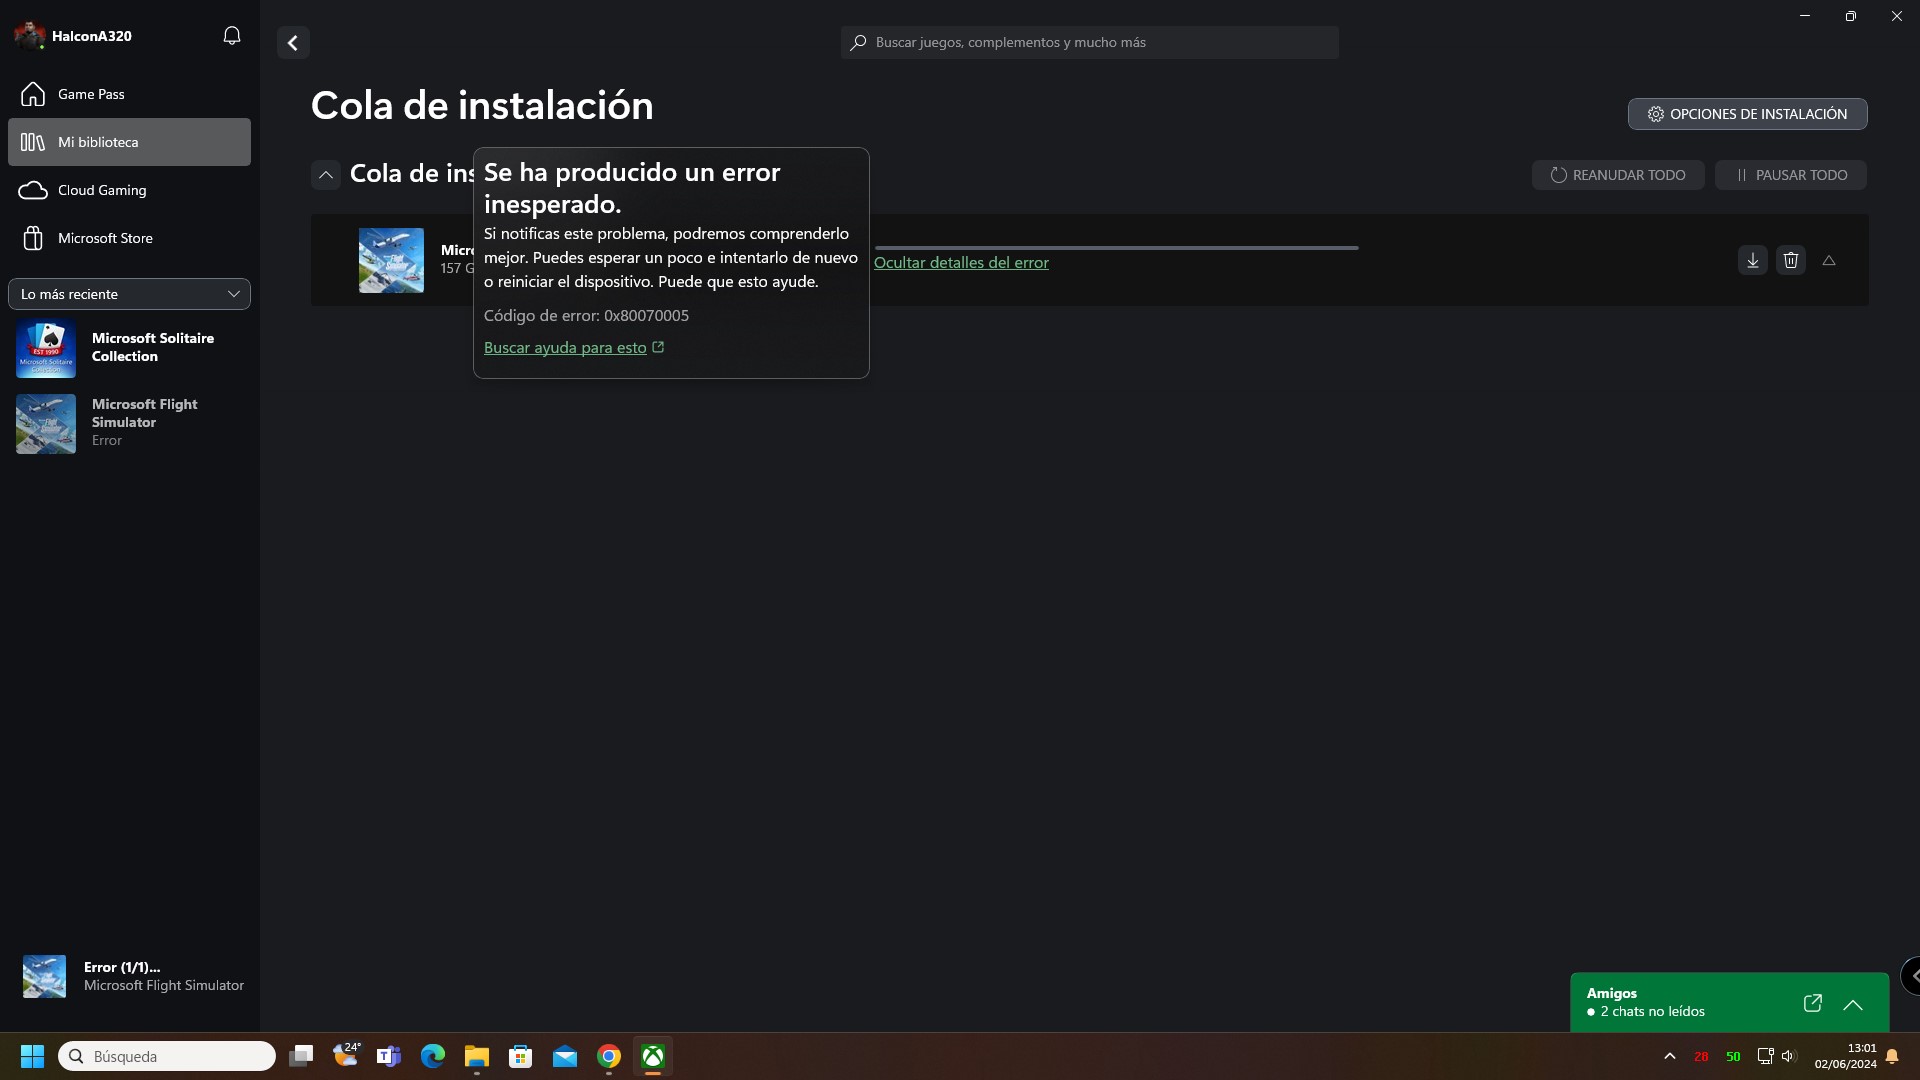Click the network tray icon
The height and width of the screenshot is (1080, 1920).
pyautogui.click(x=1765, y=1056)
